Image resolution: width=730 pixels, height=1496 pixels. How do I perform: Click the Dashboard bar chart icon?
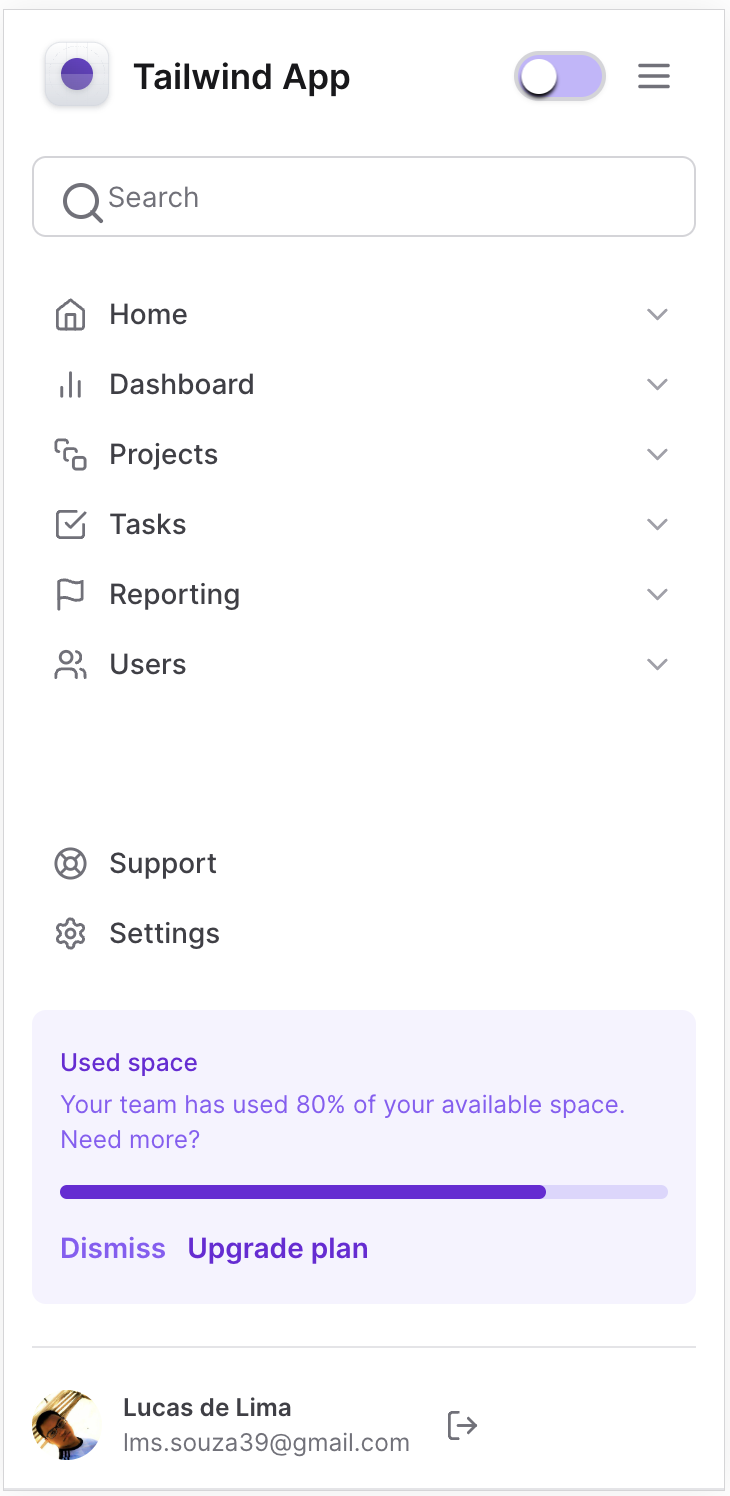point(70,385)
